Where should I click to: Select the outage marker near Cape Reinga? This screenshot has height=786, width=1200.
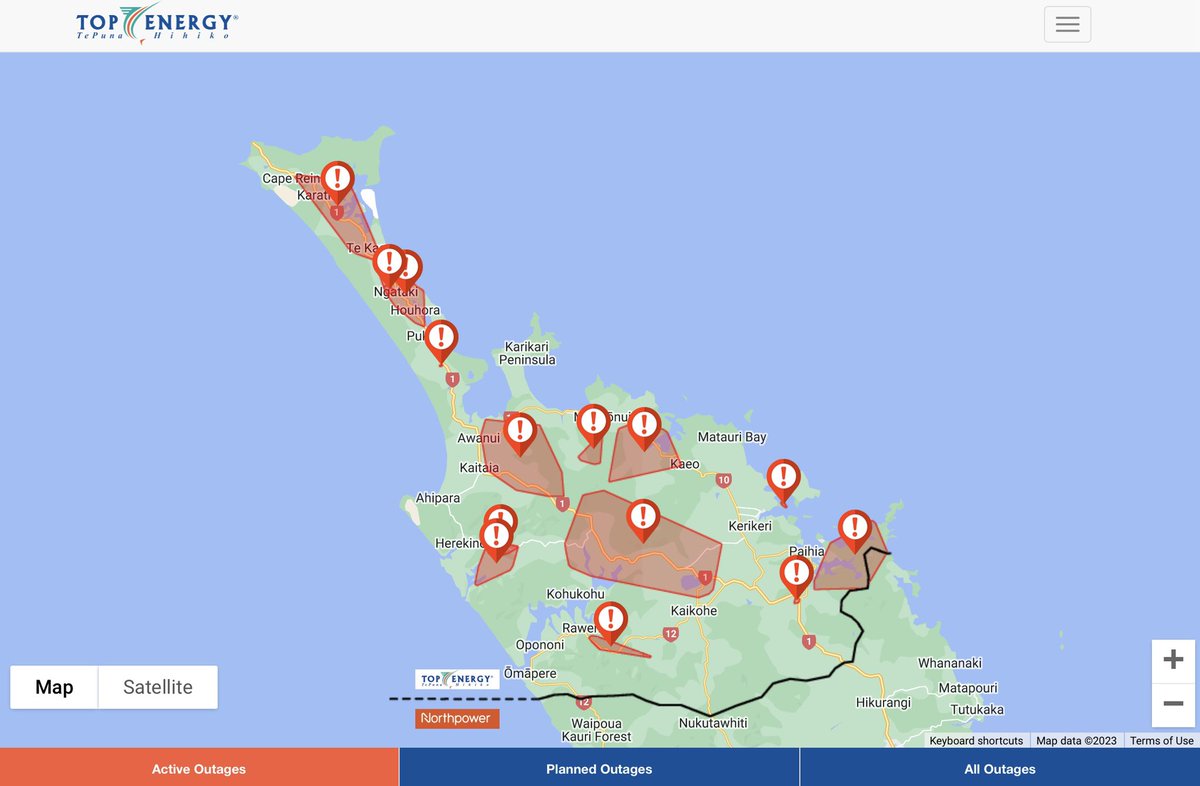pos(338,178)
